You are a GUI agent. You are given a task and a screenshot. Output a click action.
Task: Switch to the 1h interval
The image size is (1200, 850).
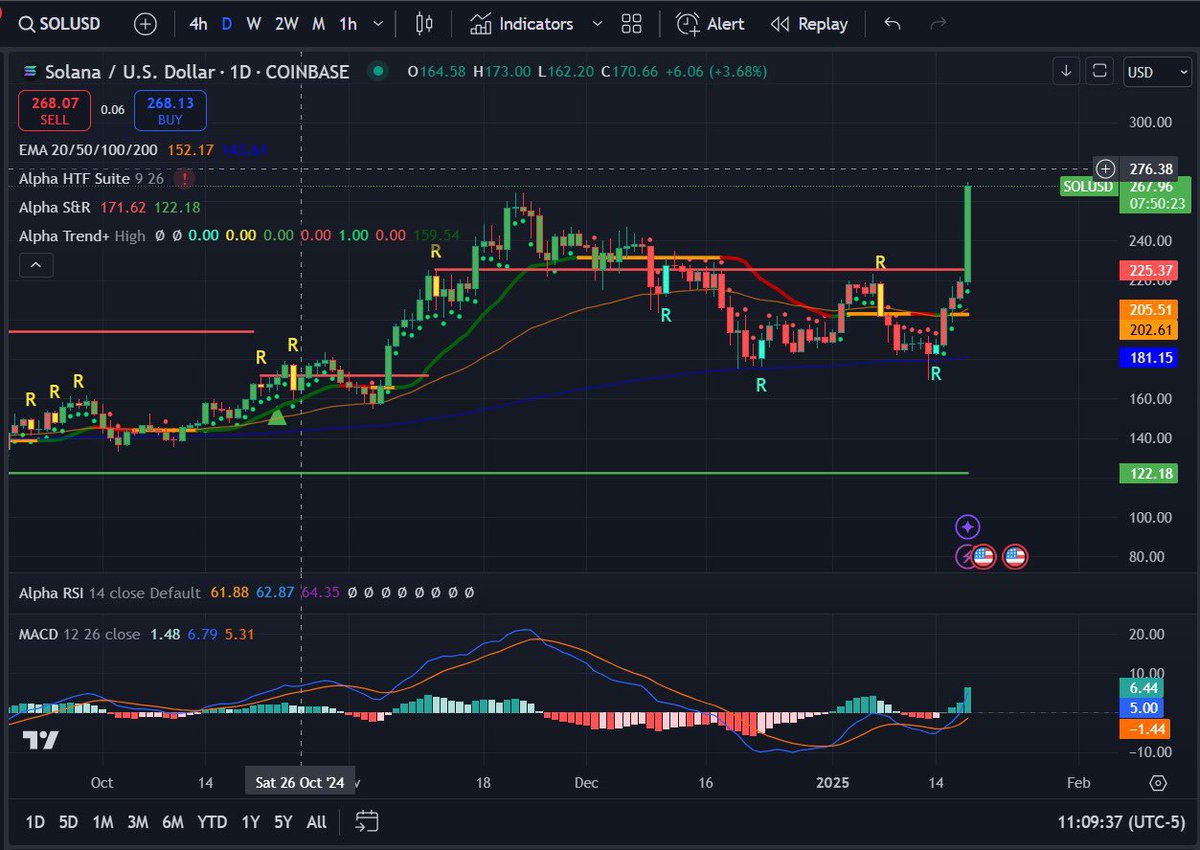(x=347, y=24)
